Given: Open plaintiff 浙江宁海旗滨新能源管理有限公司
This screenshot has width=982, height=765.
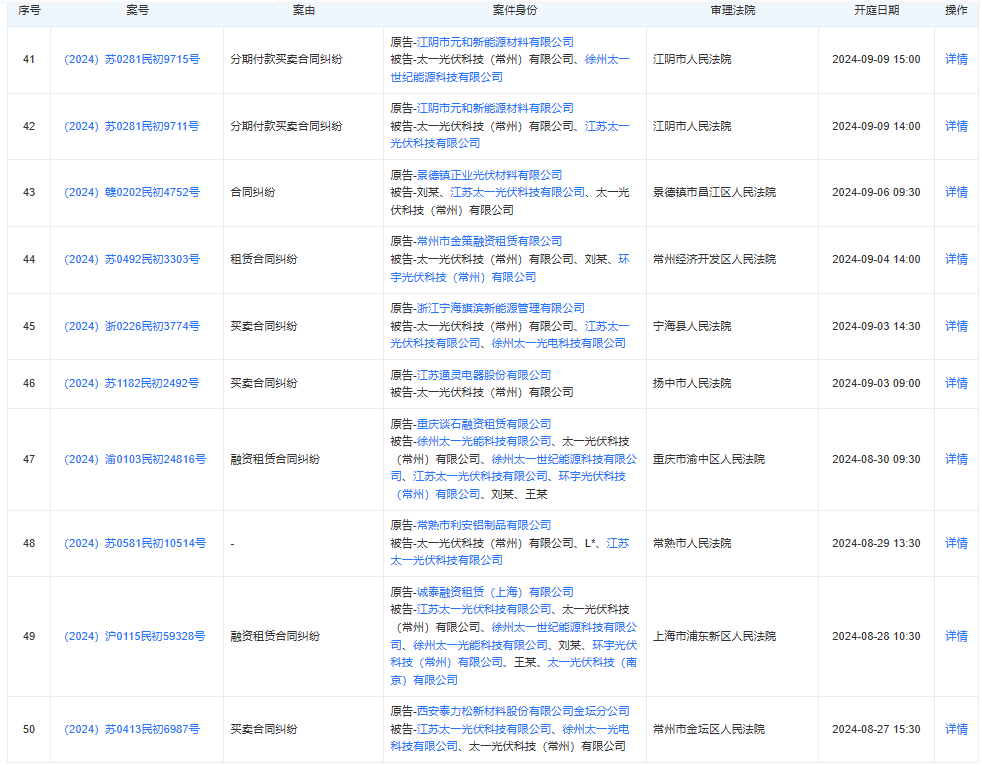Looking at the screenshot, I should 500,308.
